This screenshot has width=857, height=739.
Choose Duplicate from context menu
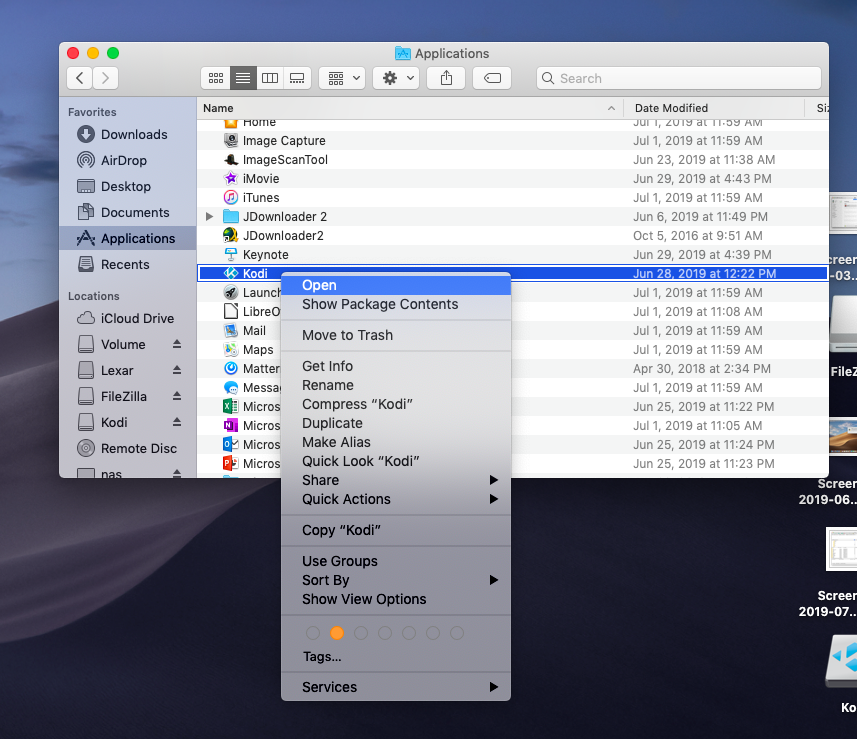point(396,423)
